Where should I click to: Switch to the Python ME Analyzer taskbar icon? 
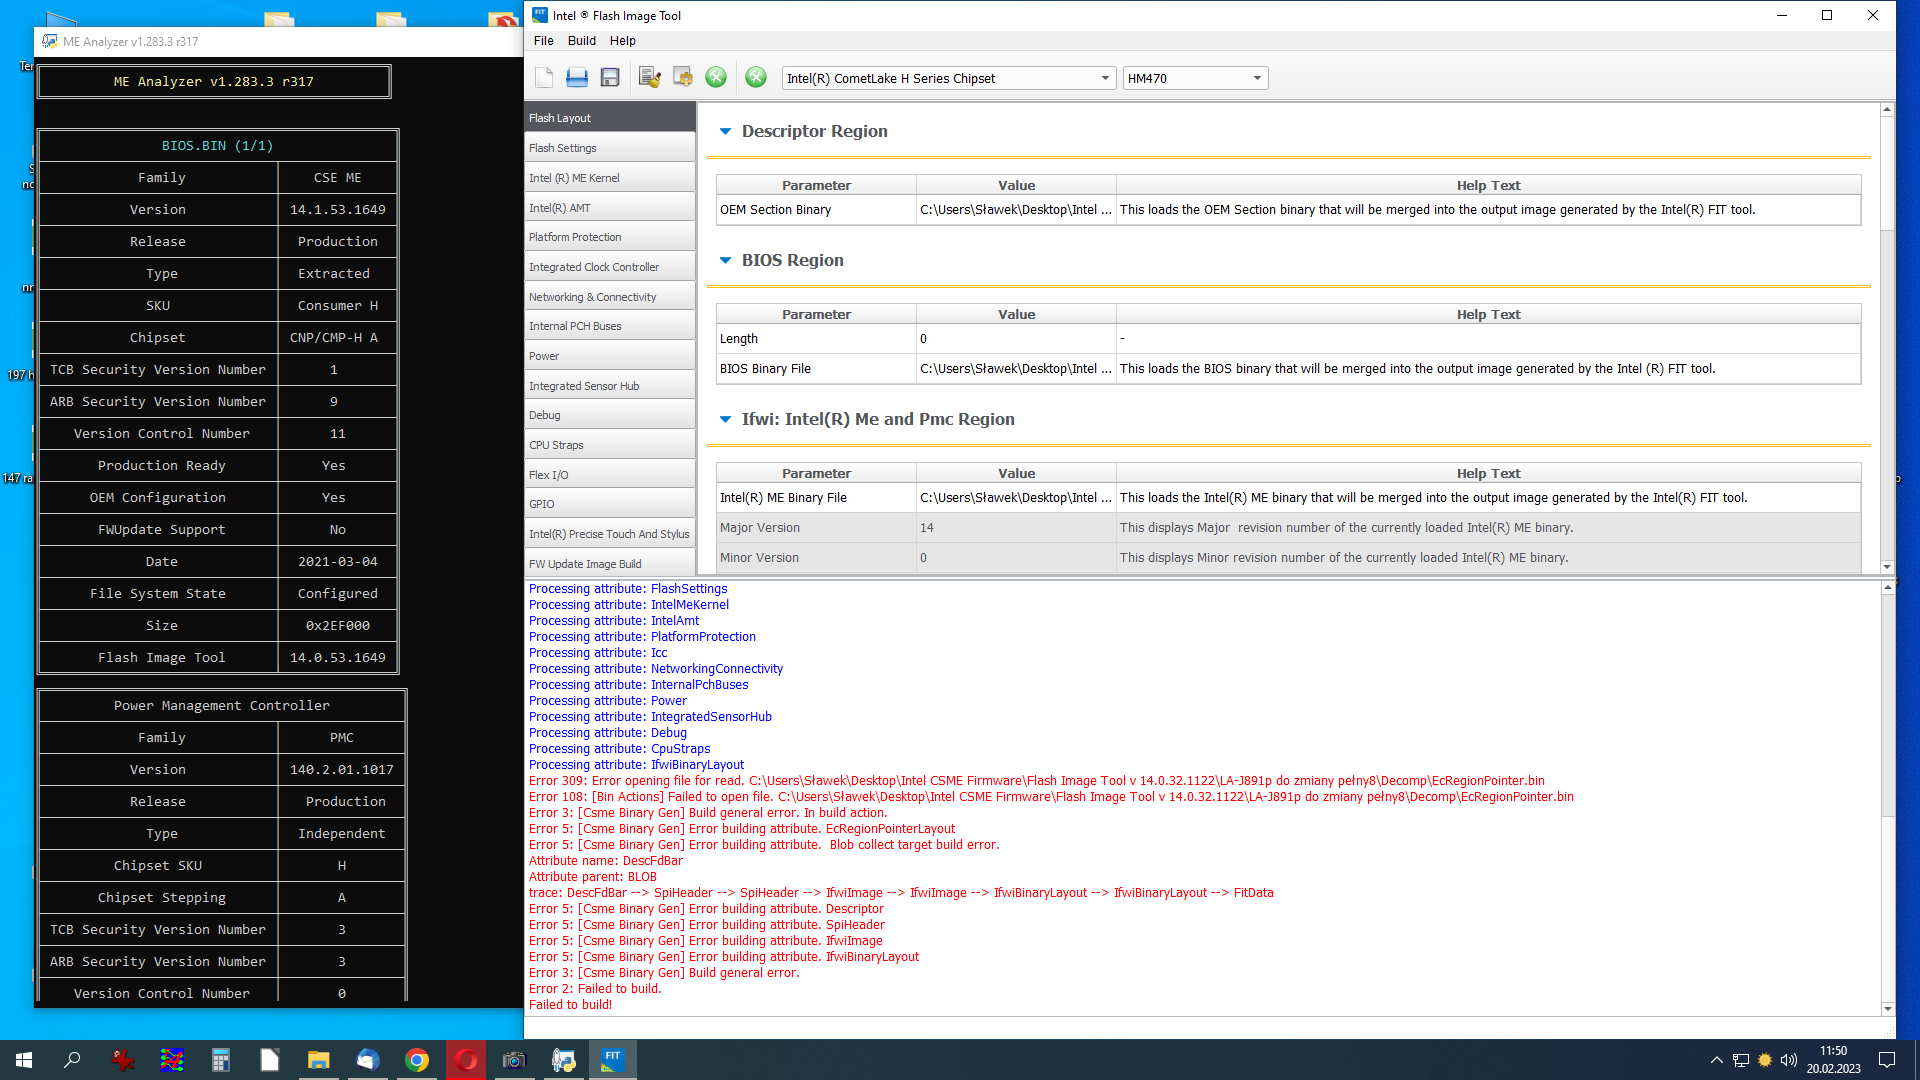(564, 1060)
